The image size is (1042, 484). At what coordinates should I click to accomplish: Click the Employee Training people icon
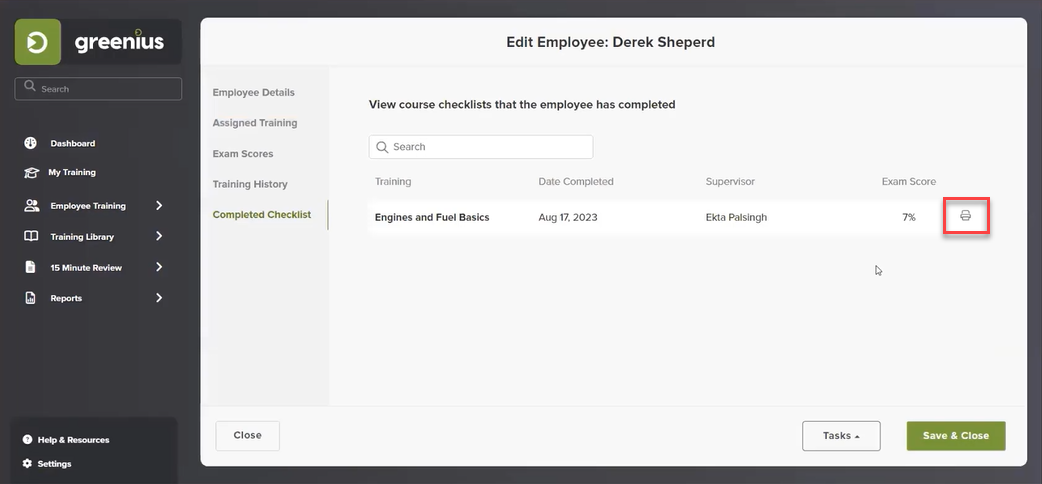tap(31, 205)
